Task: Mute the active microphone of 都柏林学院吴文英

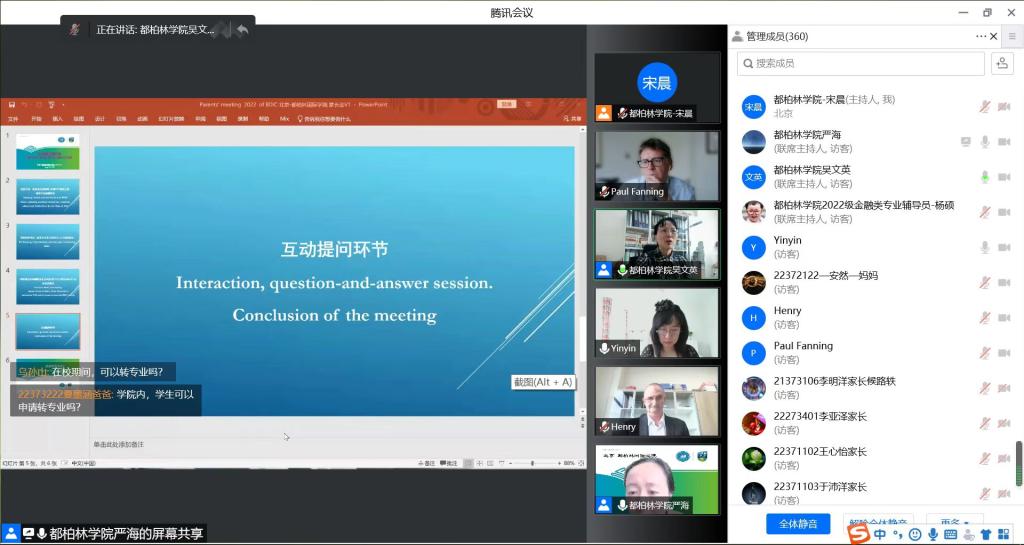Action: 984,177
